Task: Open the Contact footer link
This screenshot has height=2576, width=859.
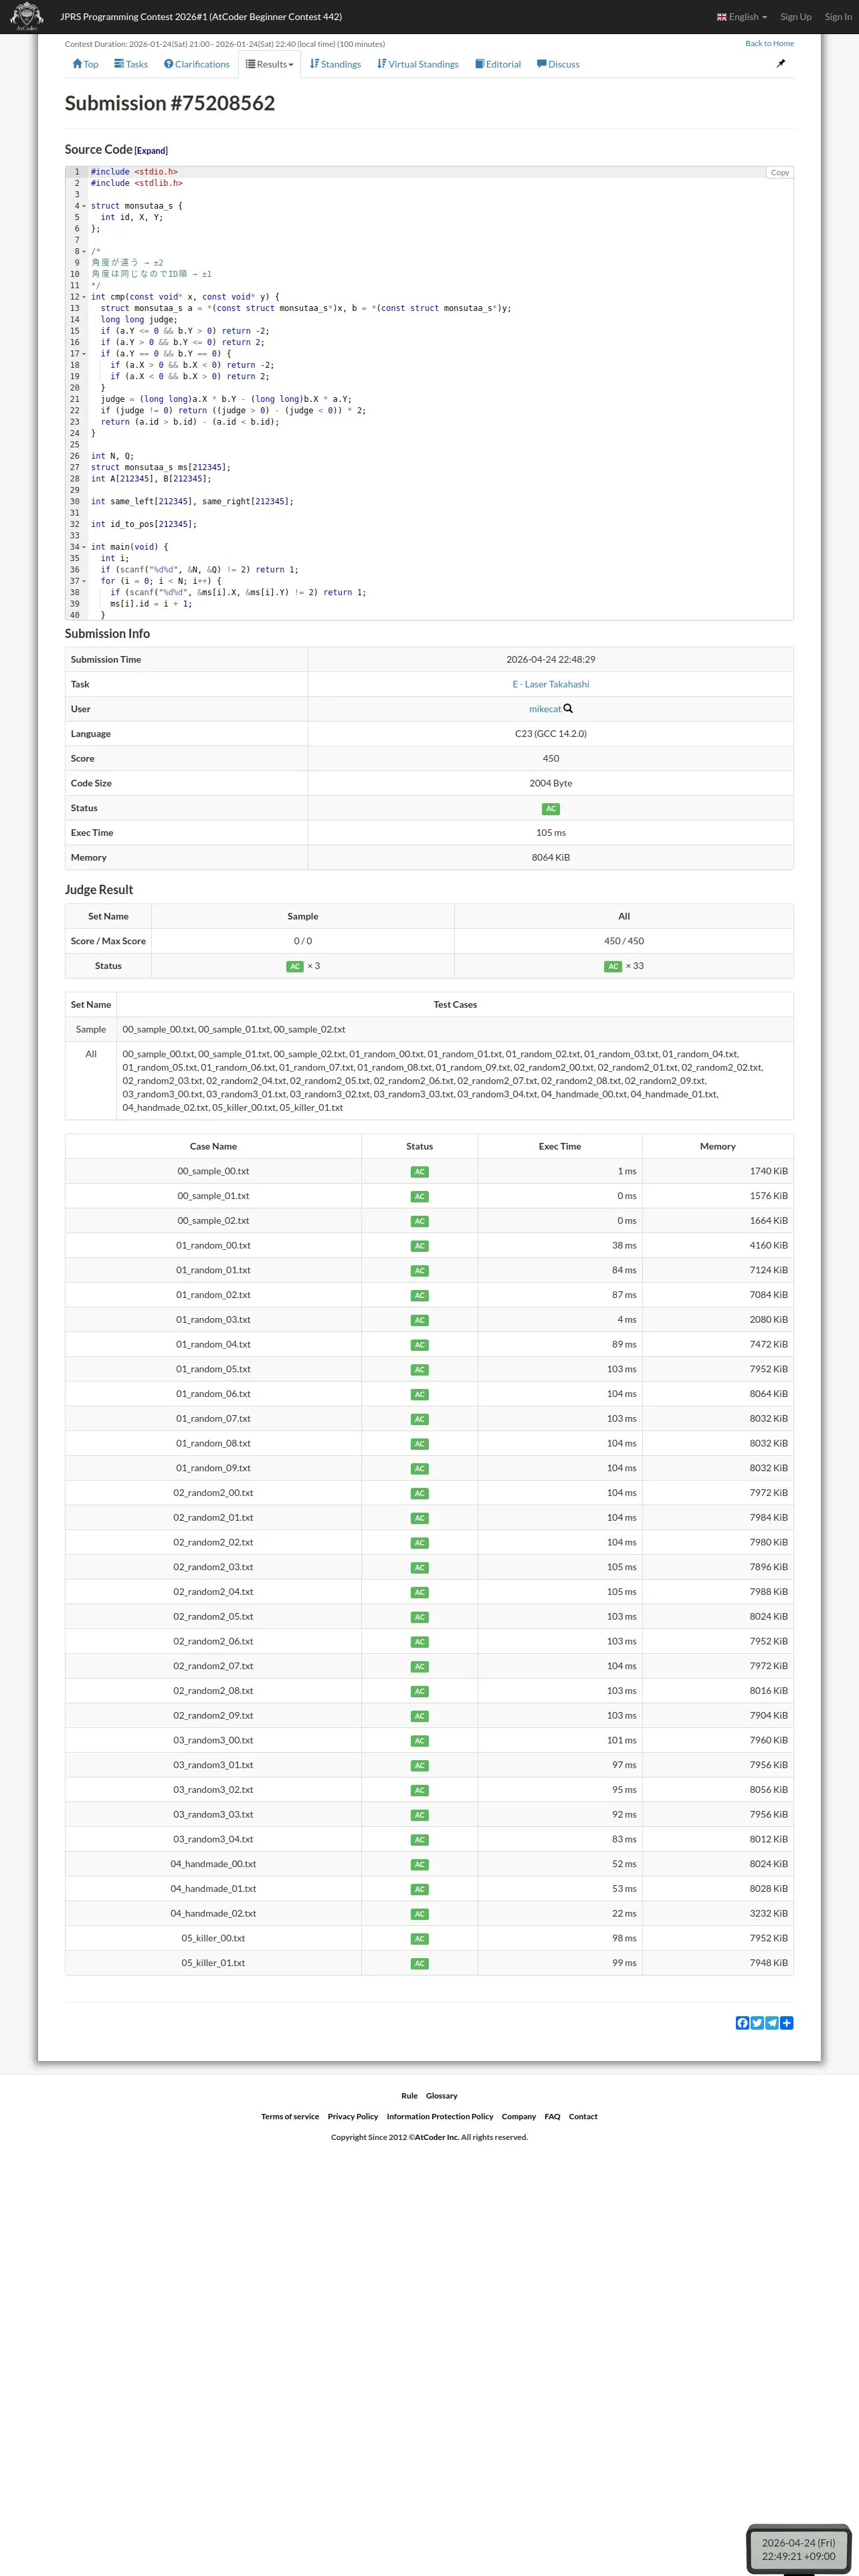Action: point(583,2117)
